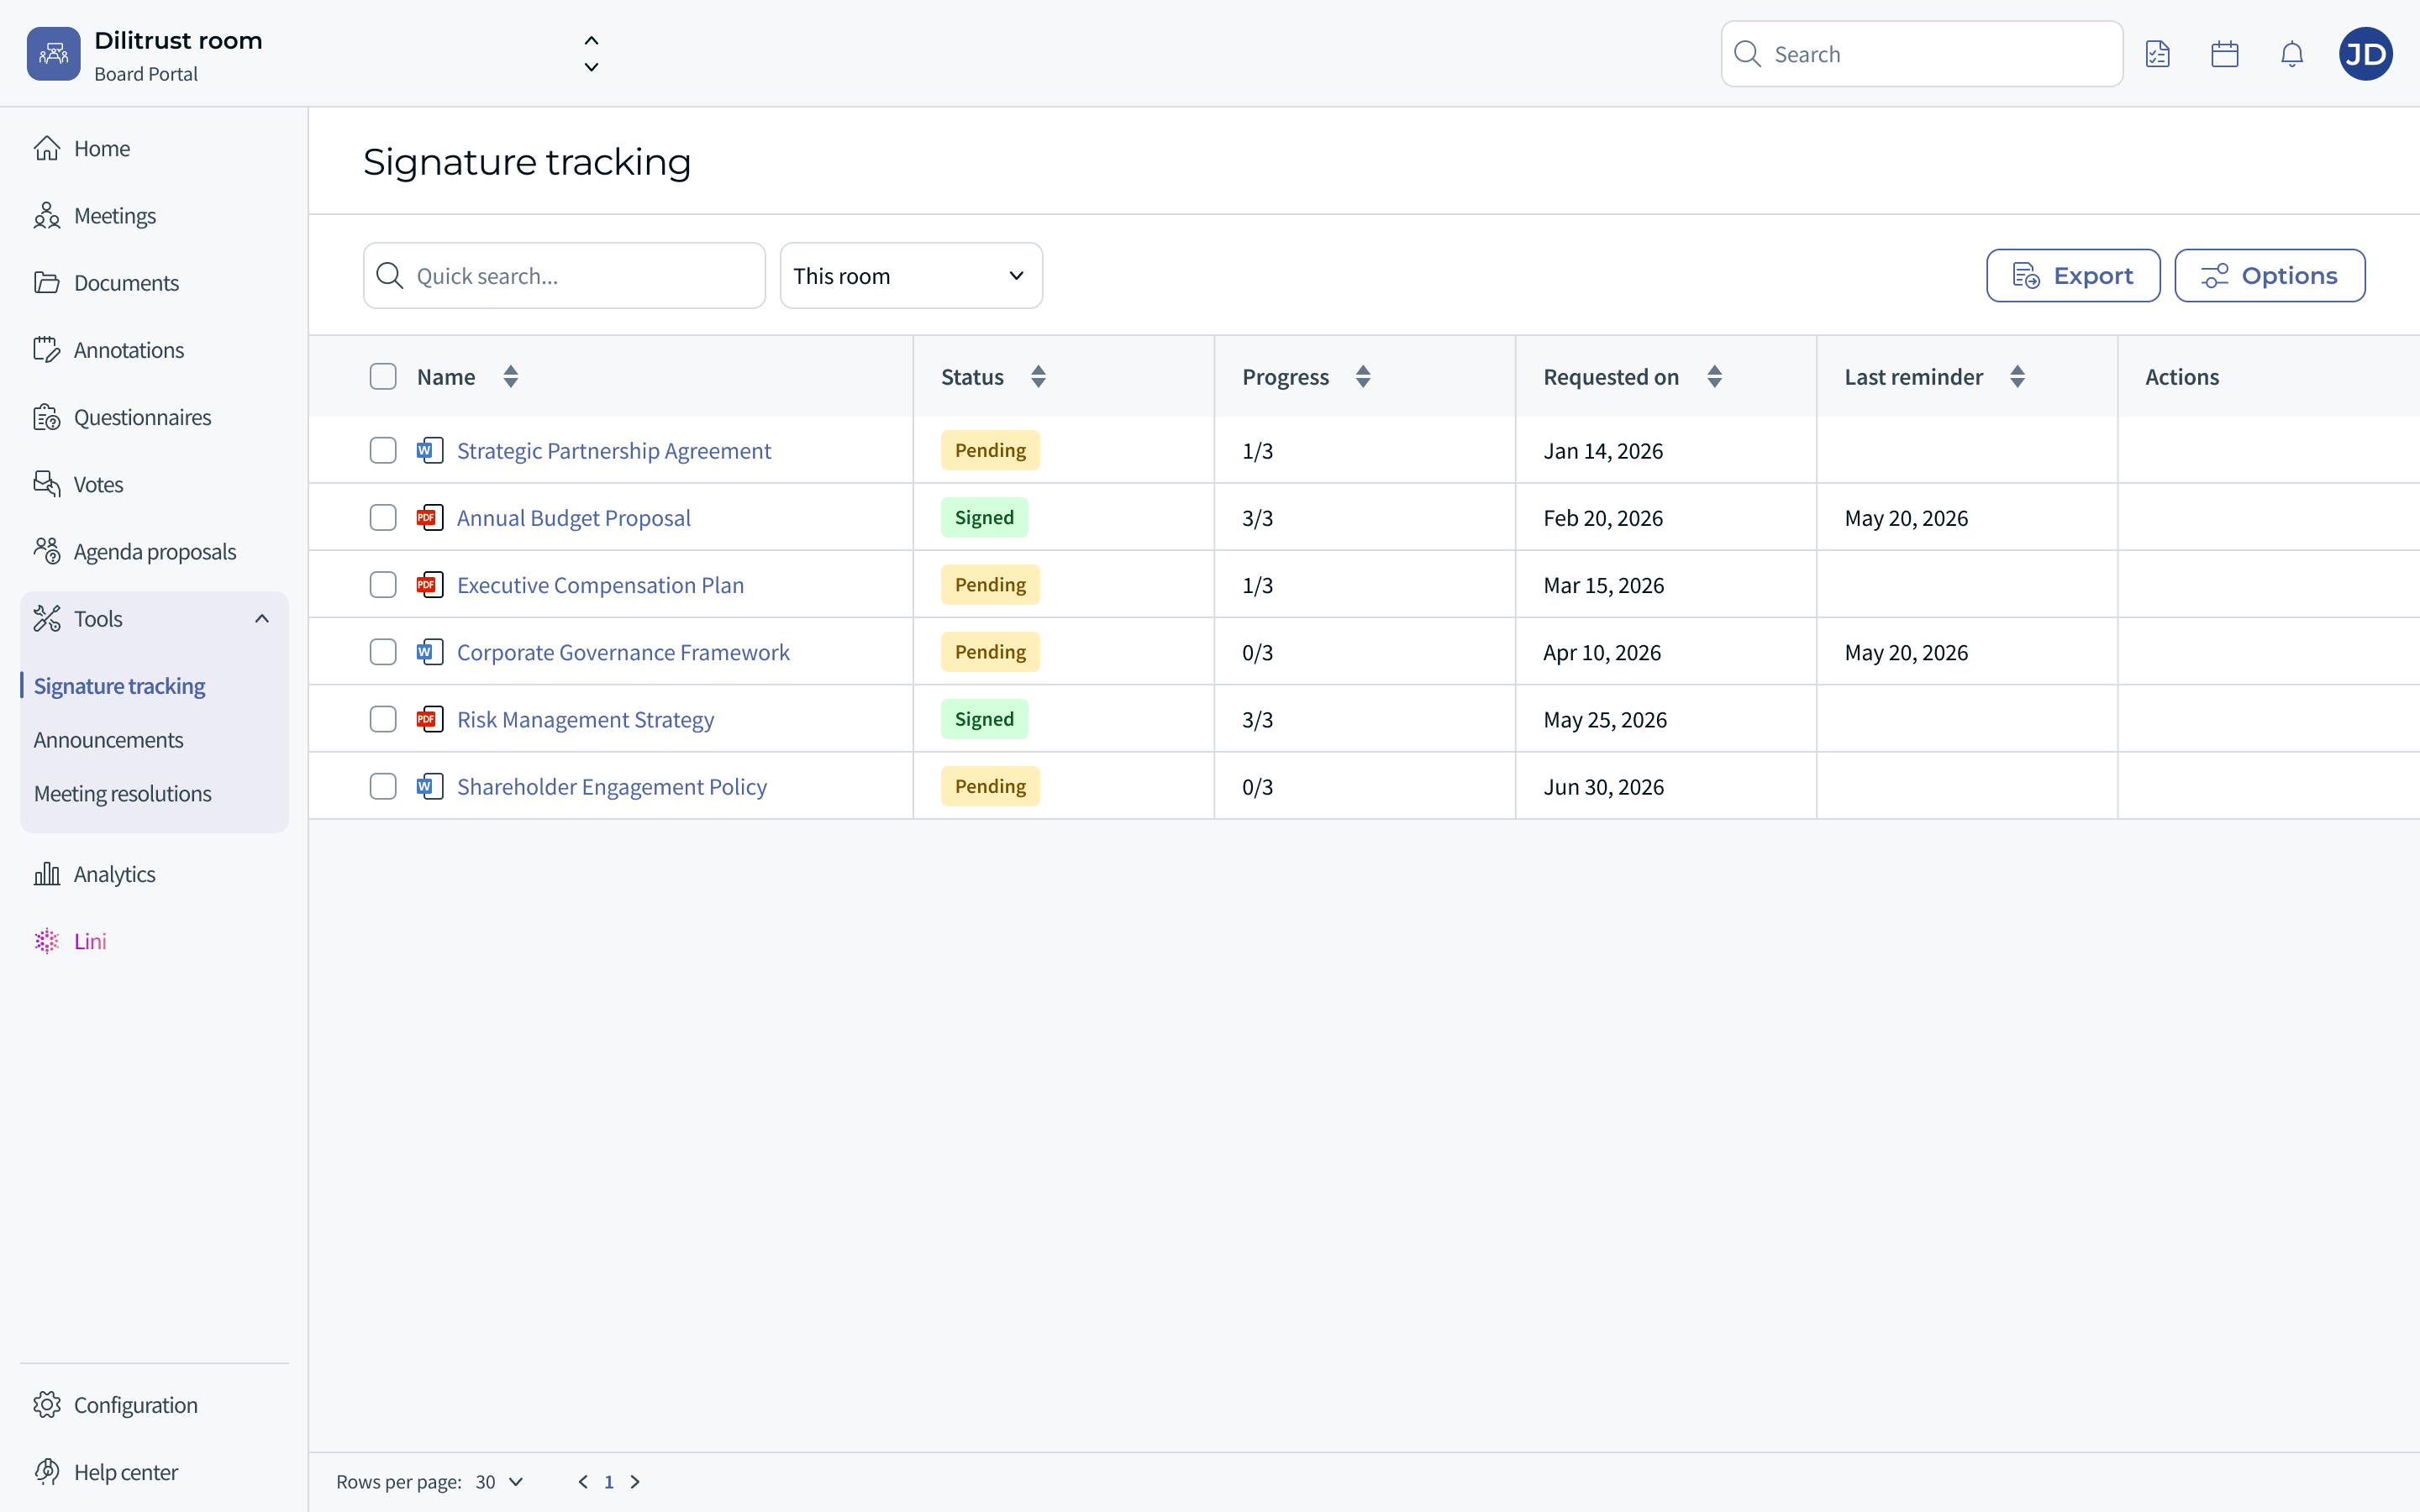Click the Pending badge of Shareholder Engagement Policy

click(990, 786)
